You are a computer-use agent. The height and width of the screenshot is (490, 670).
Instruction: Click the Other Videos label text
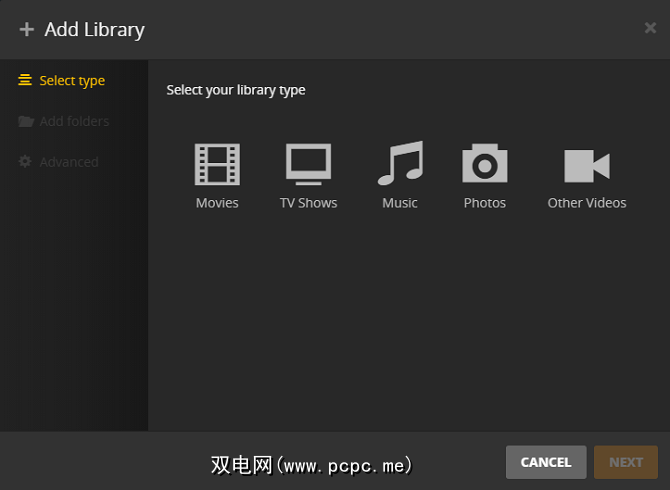[x=587, y=203]
